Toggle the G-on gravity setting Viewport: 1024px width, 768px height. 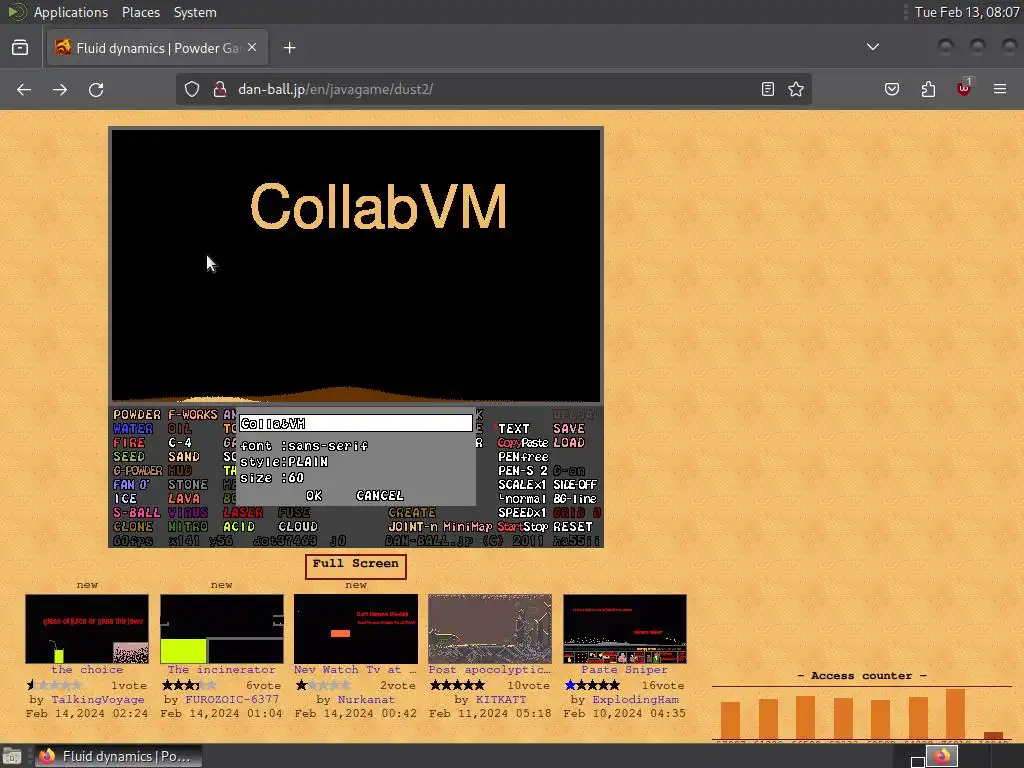569,471
